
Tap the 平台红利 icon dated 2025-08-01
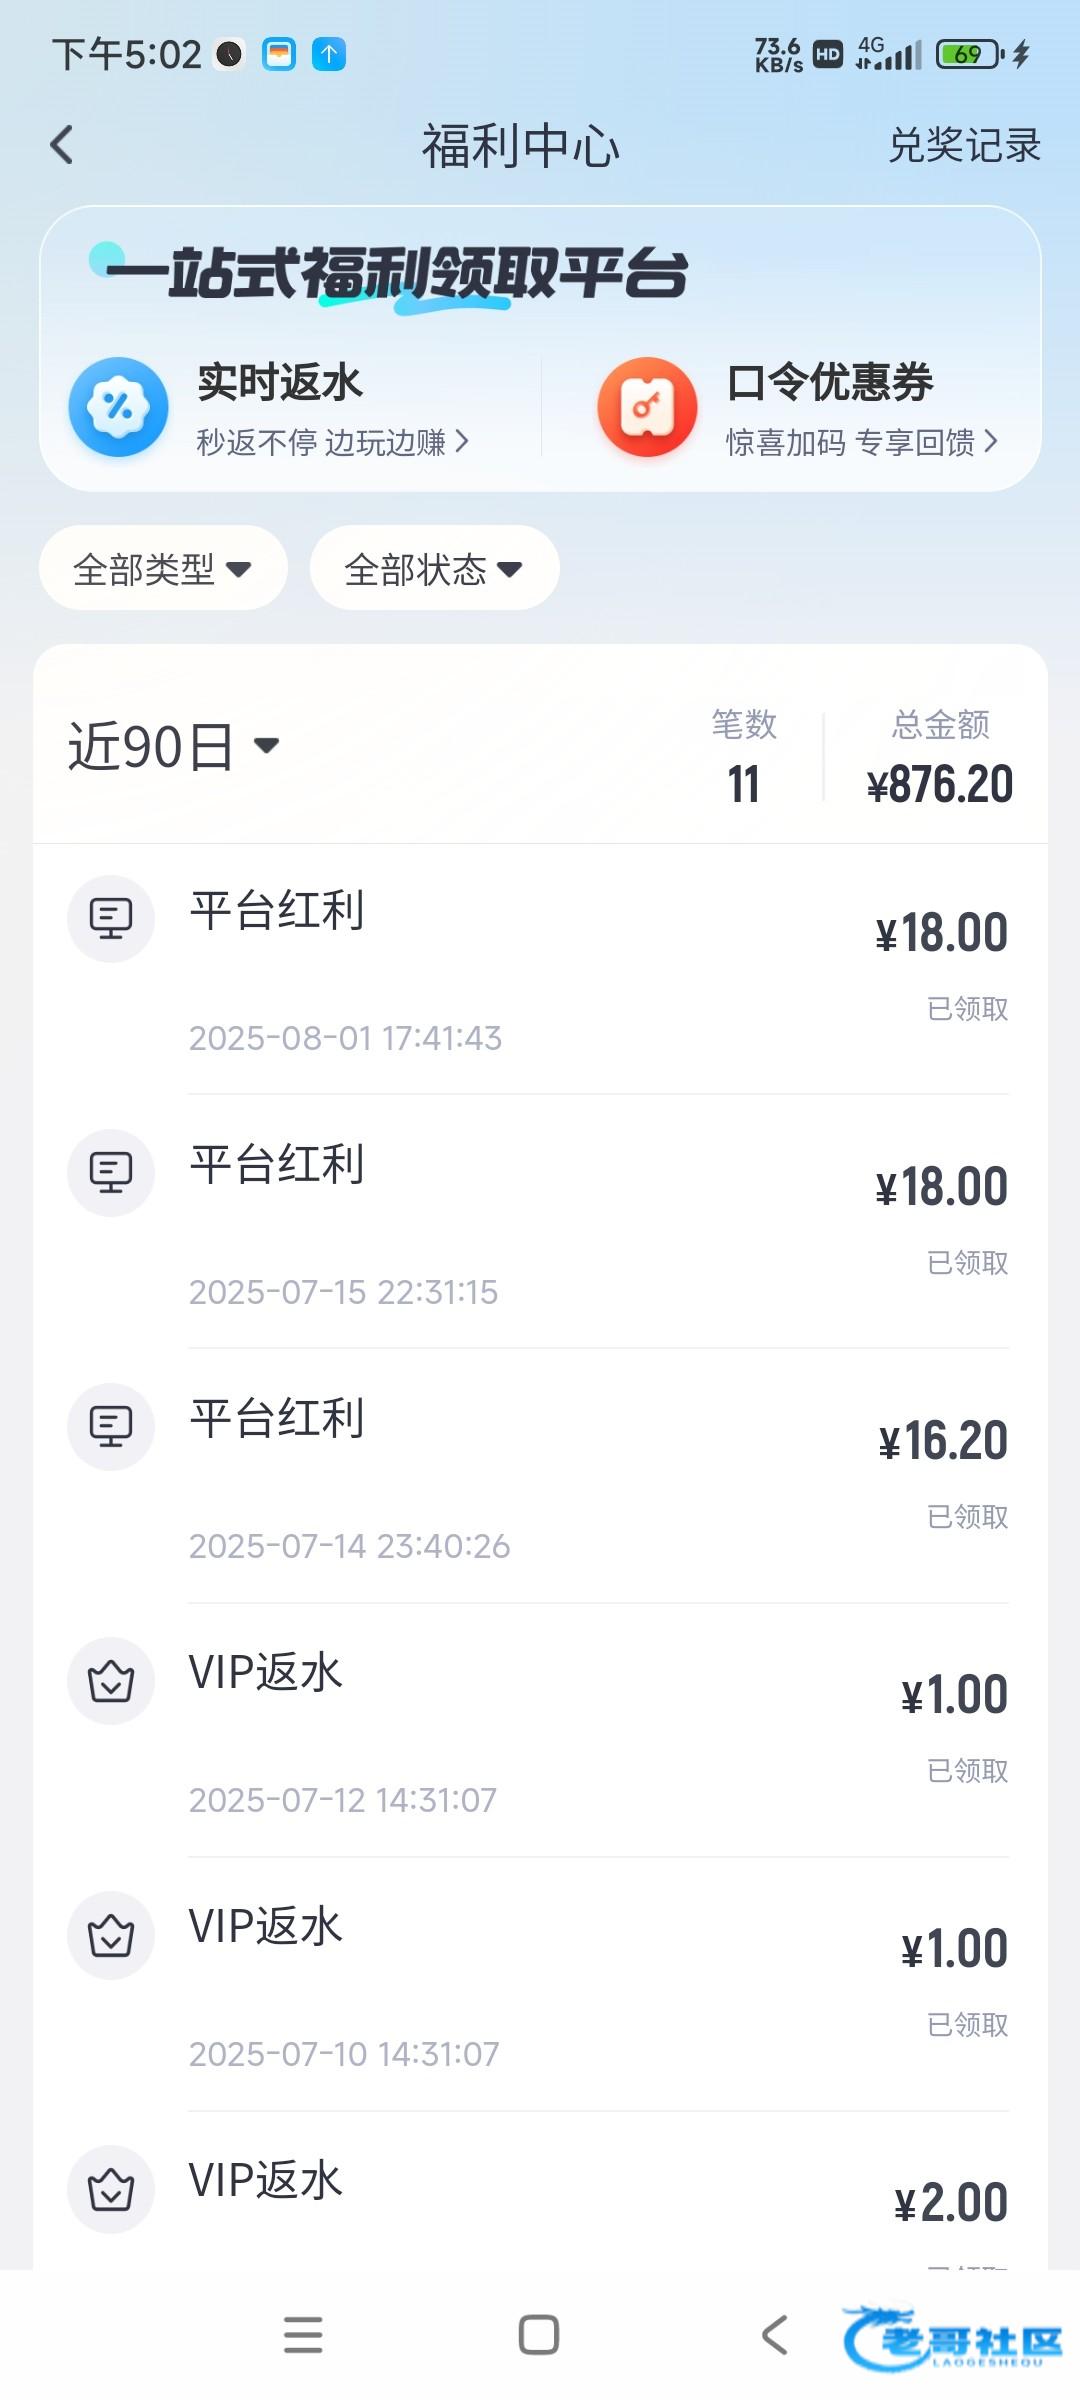[111, 918]
